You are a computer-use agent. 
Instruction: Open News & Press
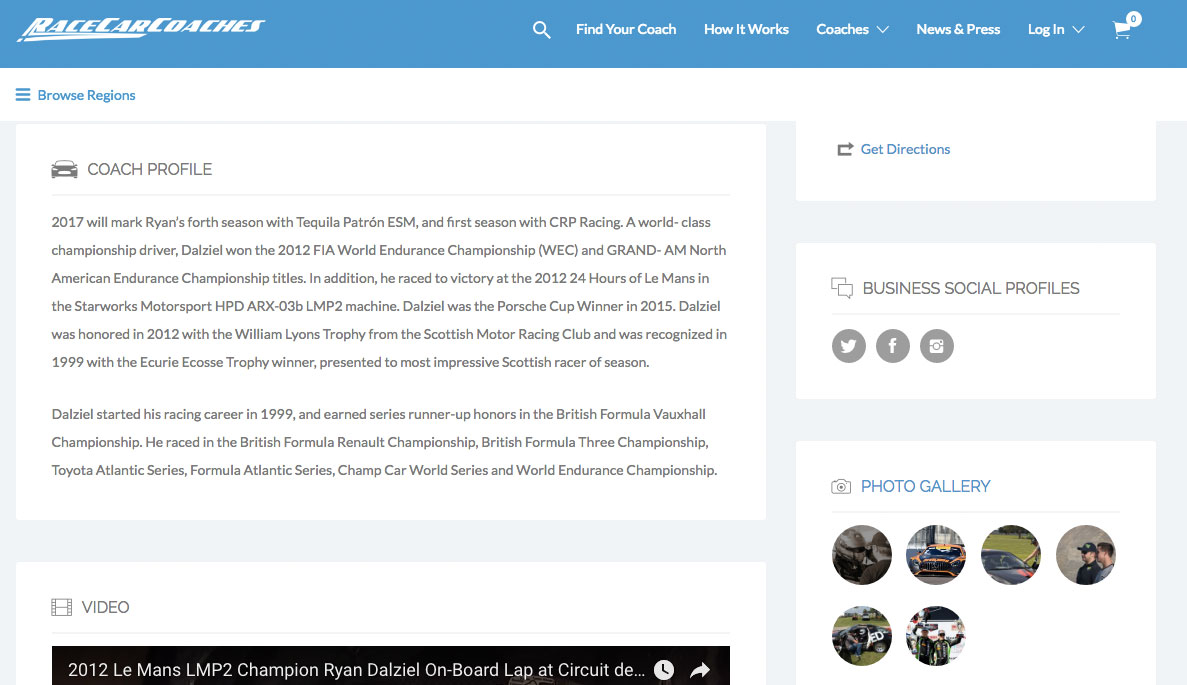coord(958,30)
